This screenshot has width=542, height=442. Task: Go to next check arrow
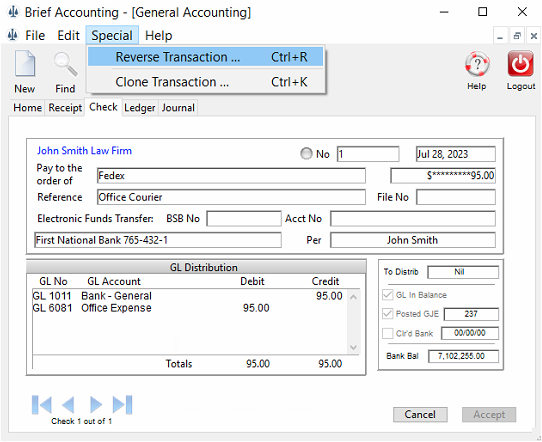(96, 404)
